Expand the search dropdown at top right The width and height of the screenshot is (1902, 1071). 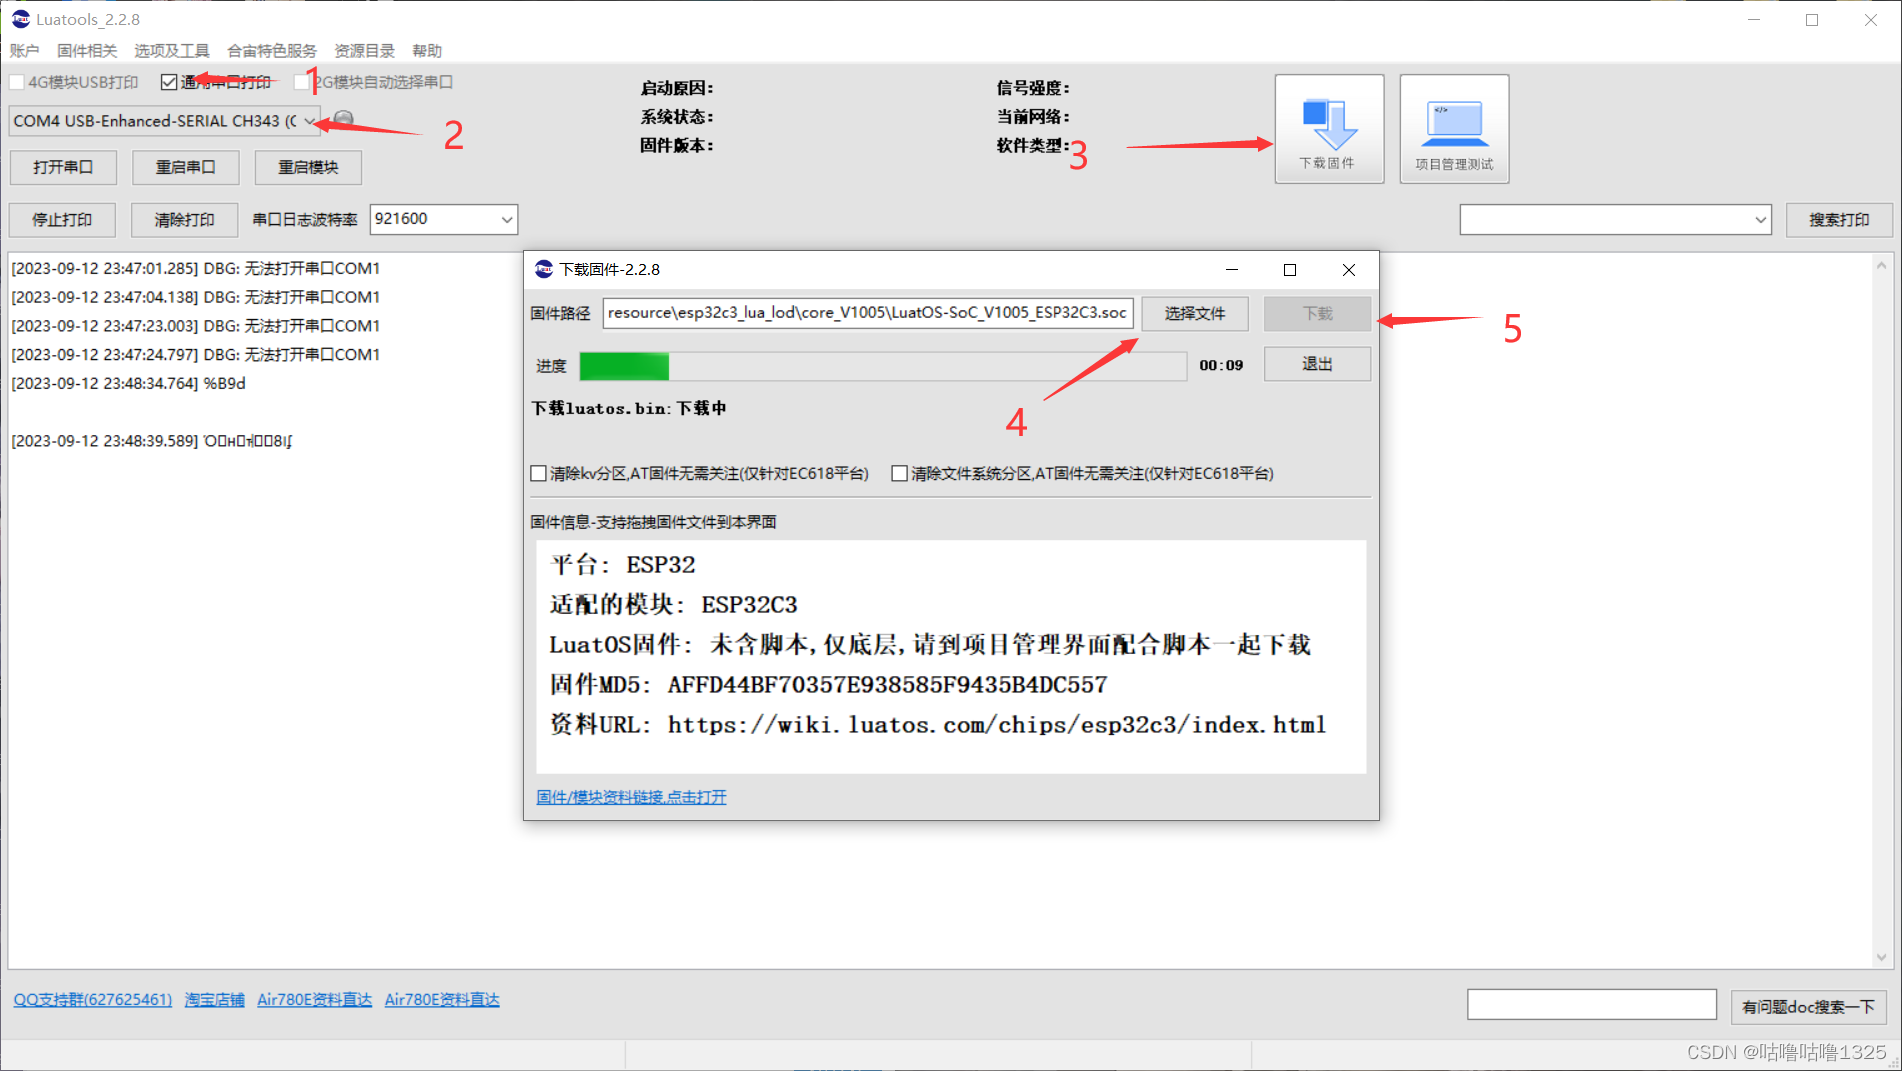tap(1760, 219)
